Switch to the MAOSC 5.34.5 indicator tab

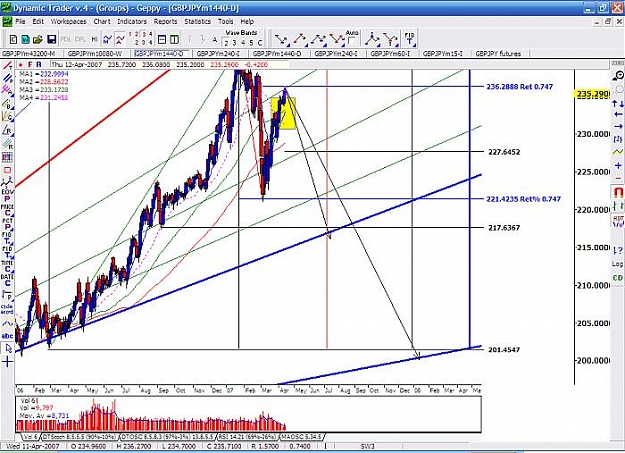(x=301, y=437)
